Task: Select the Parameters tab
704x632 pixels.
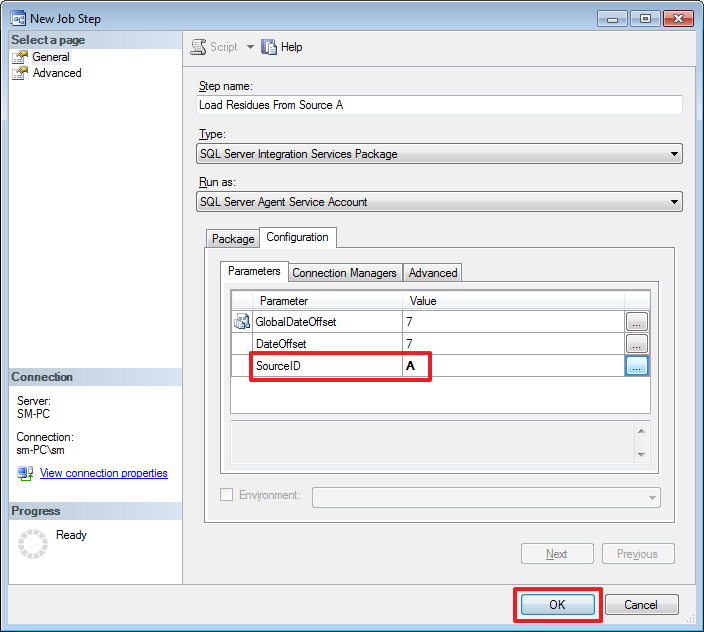Action: (254, 271)
